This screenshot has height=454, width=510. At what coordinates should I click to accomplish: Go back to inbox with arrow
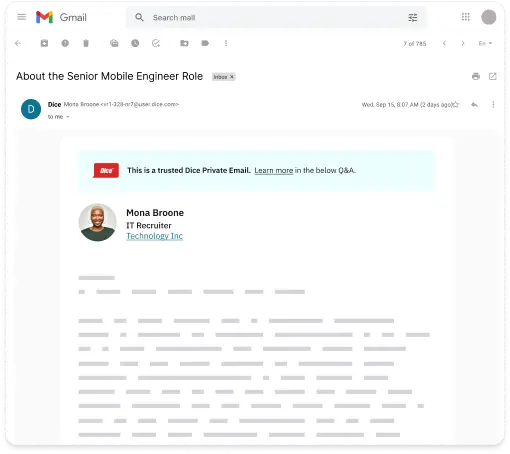point(18,43)
